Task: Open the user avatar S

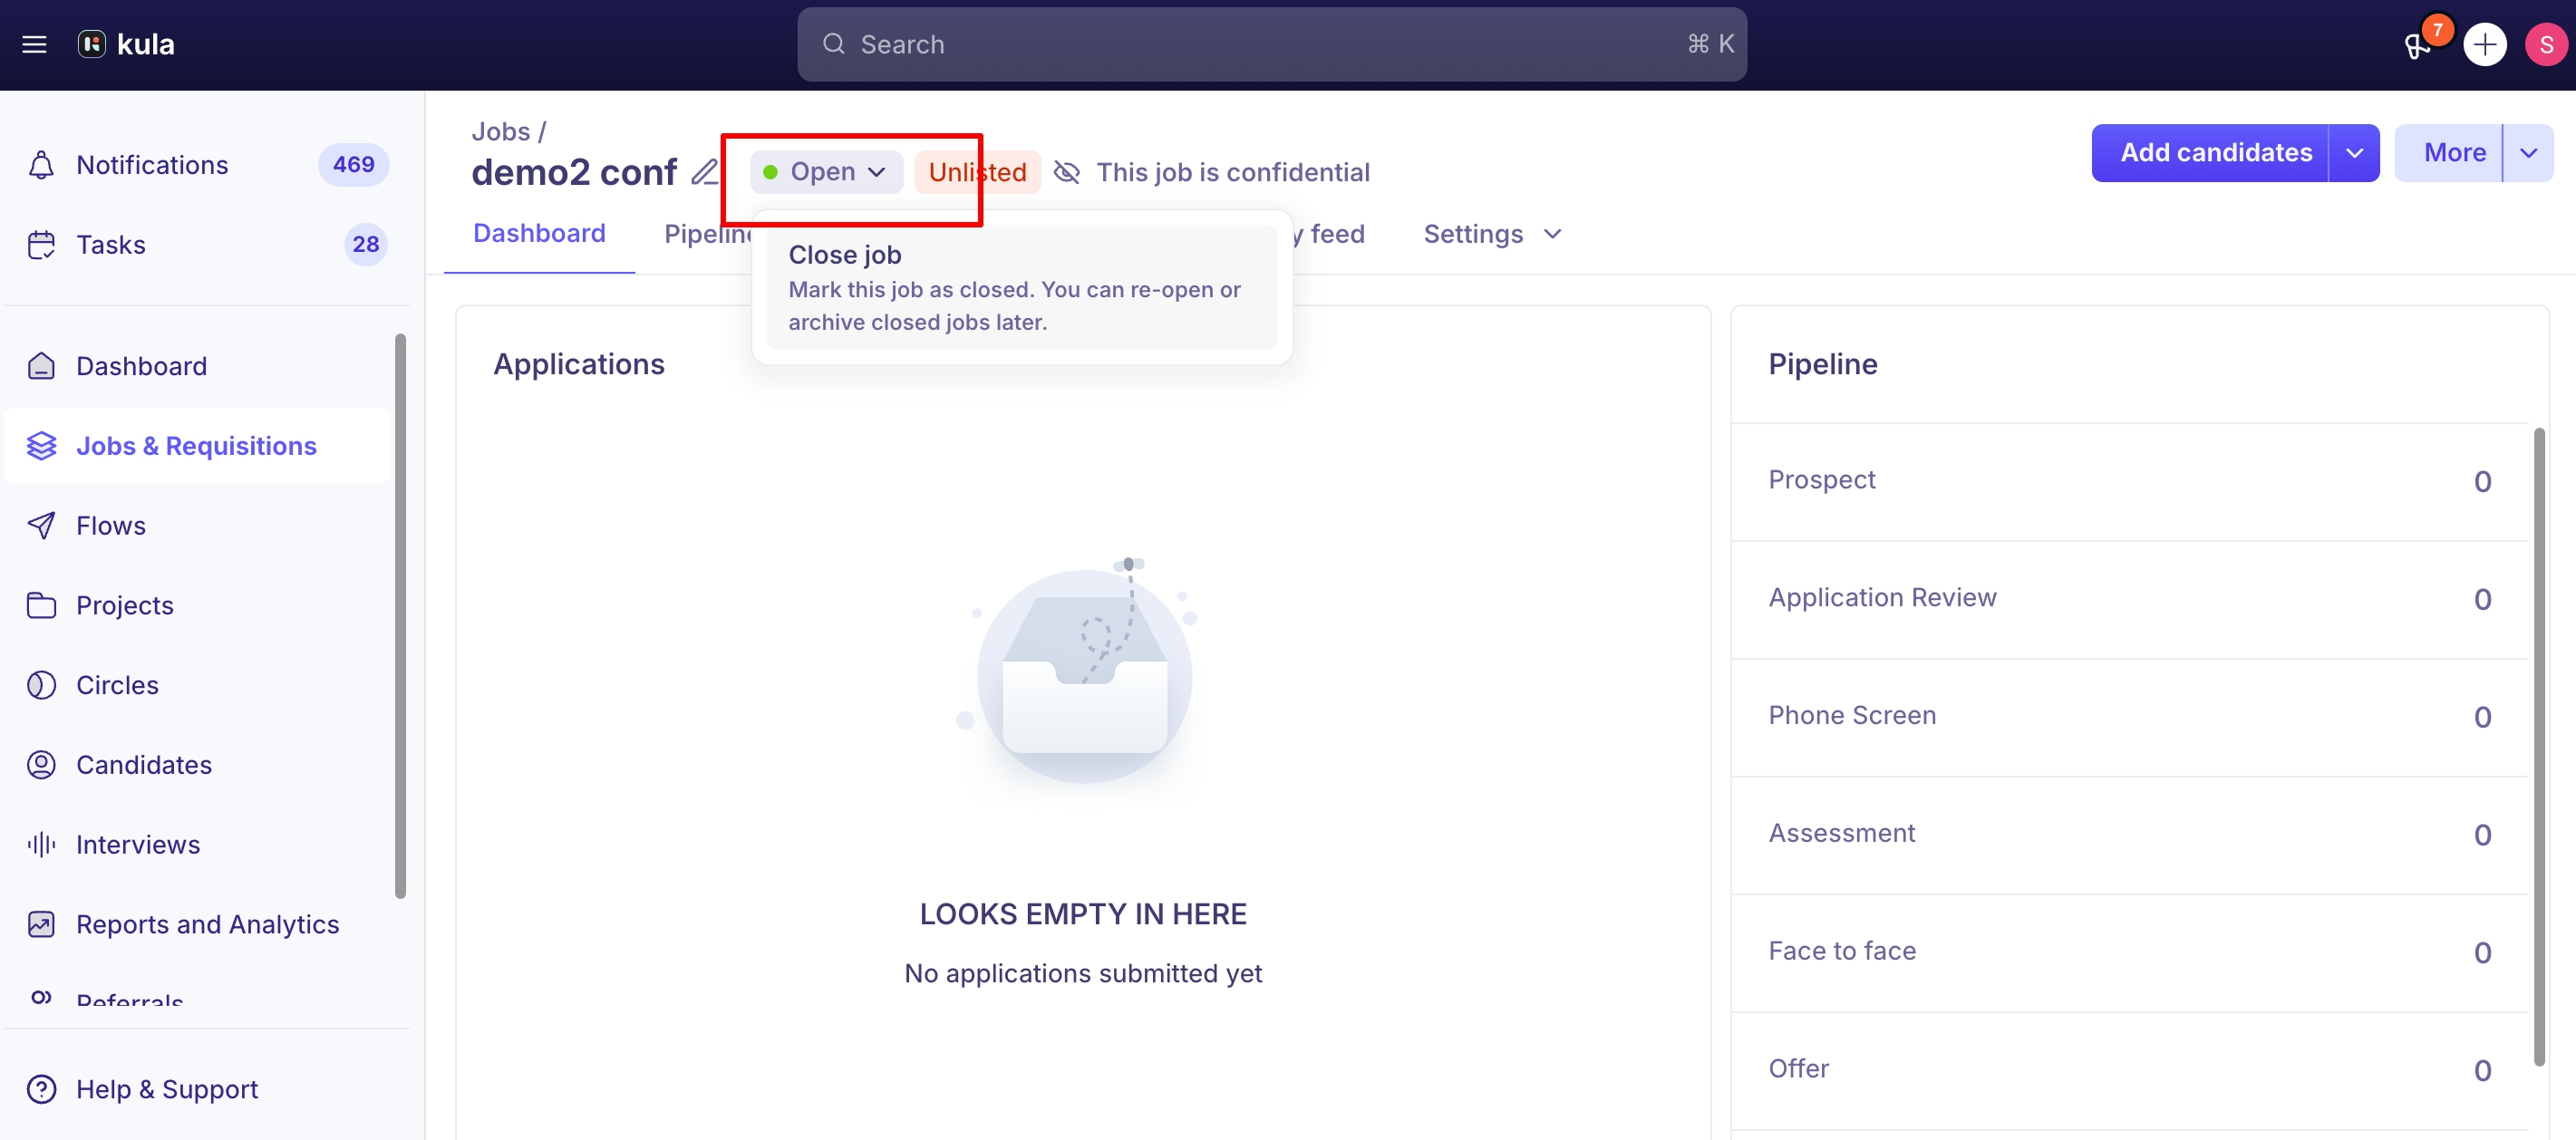Action: point(2545,44)
